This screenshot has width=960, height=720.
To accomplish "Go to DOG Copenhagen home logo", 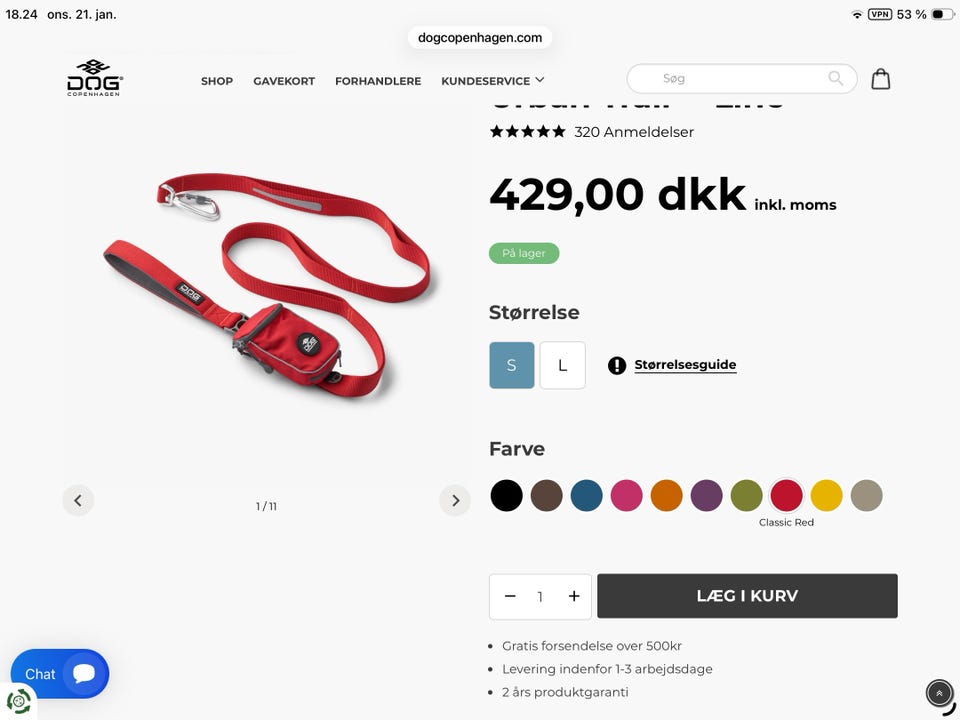I will tap(95, 78).
